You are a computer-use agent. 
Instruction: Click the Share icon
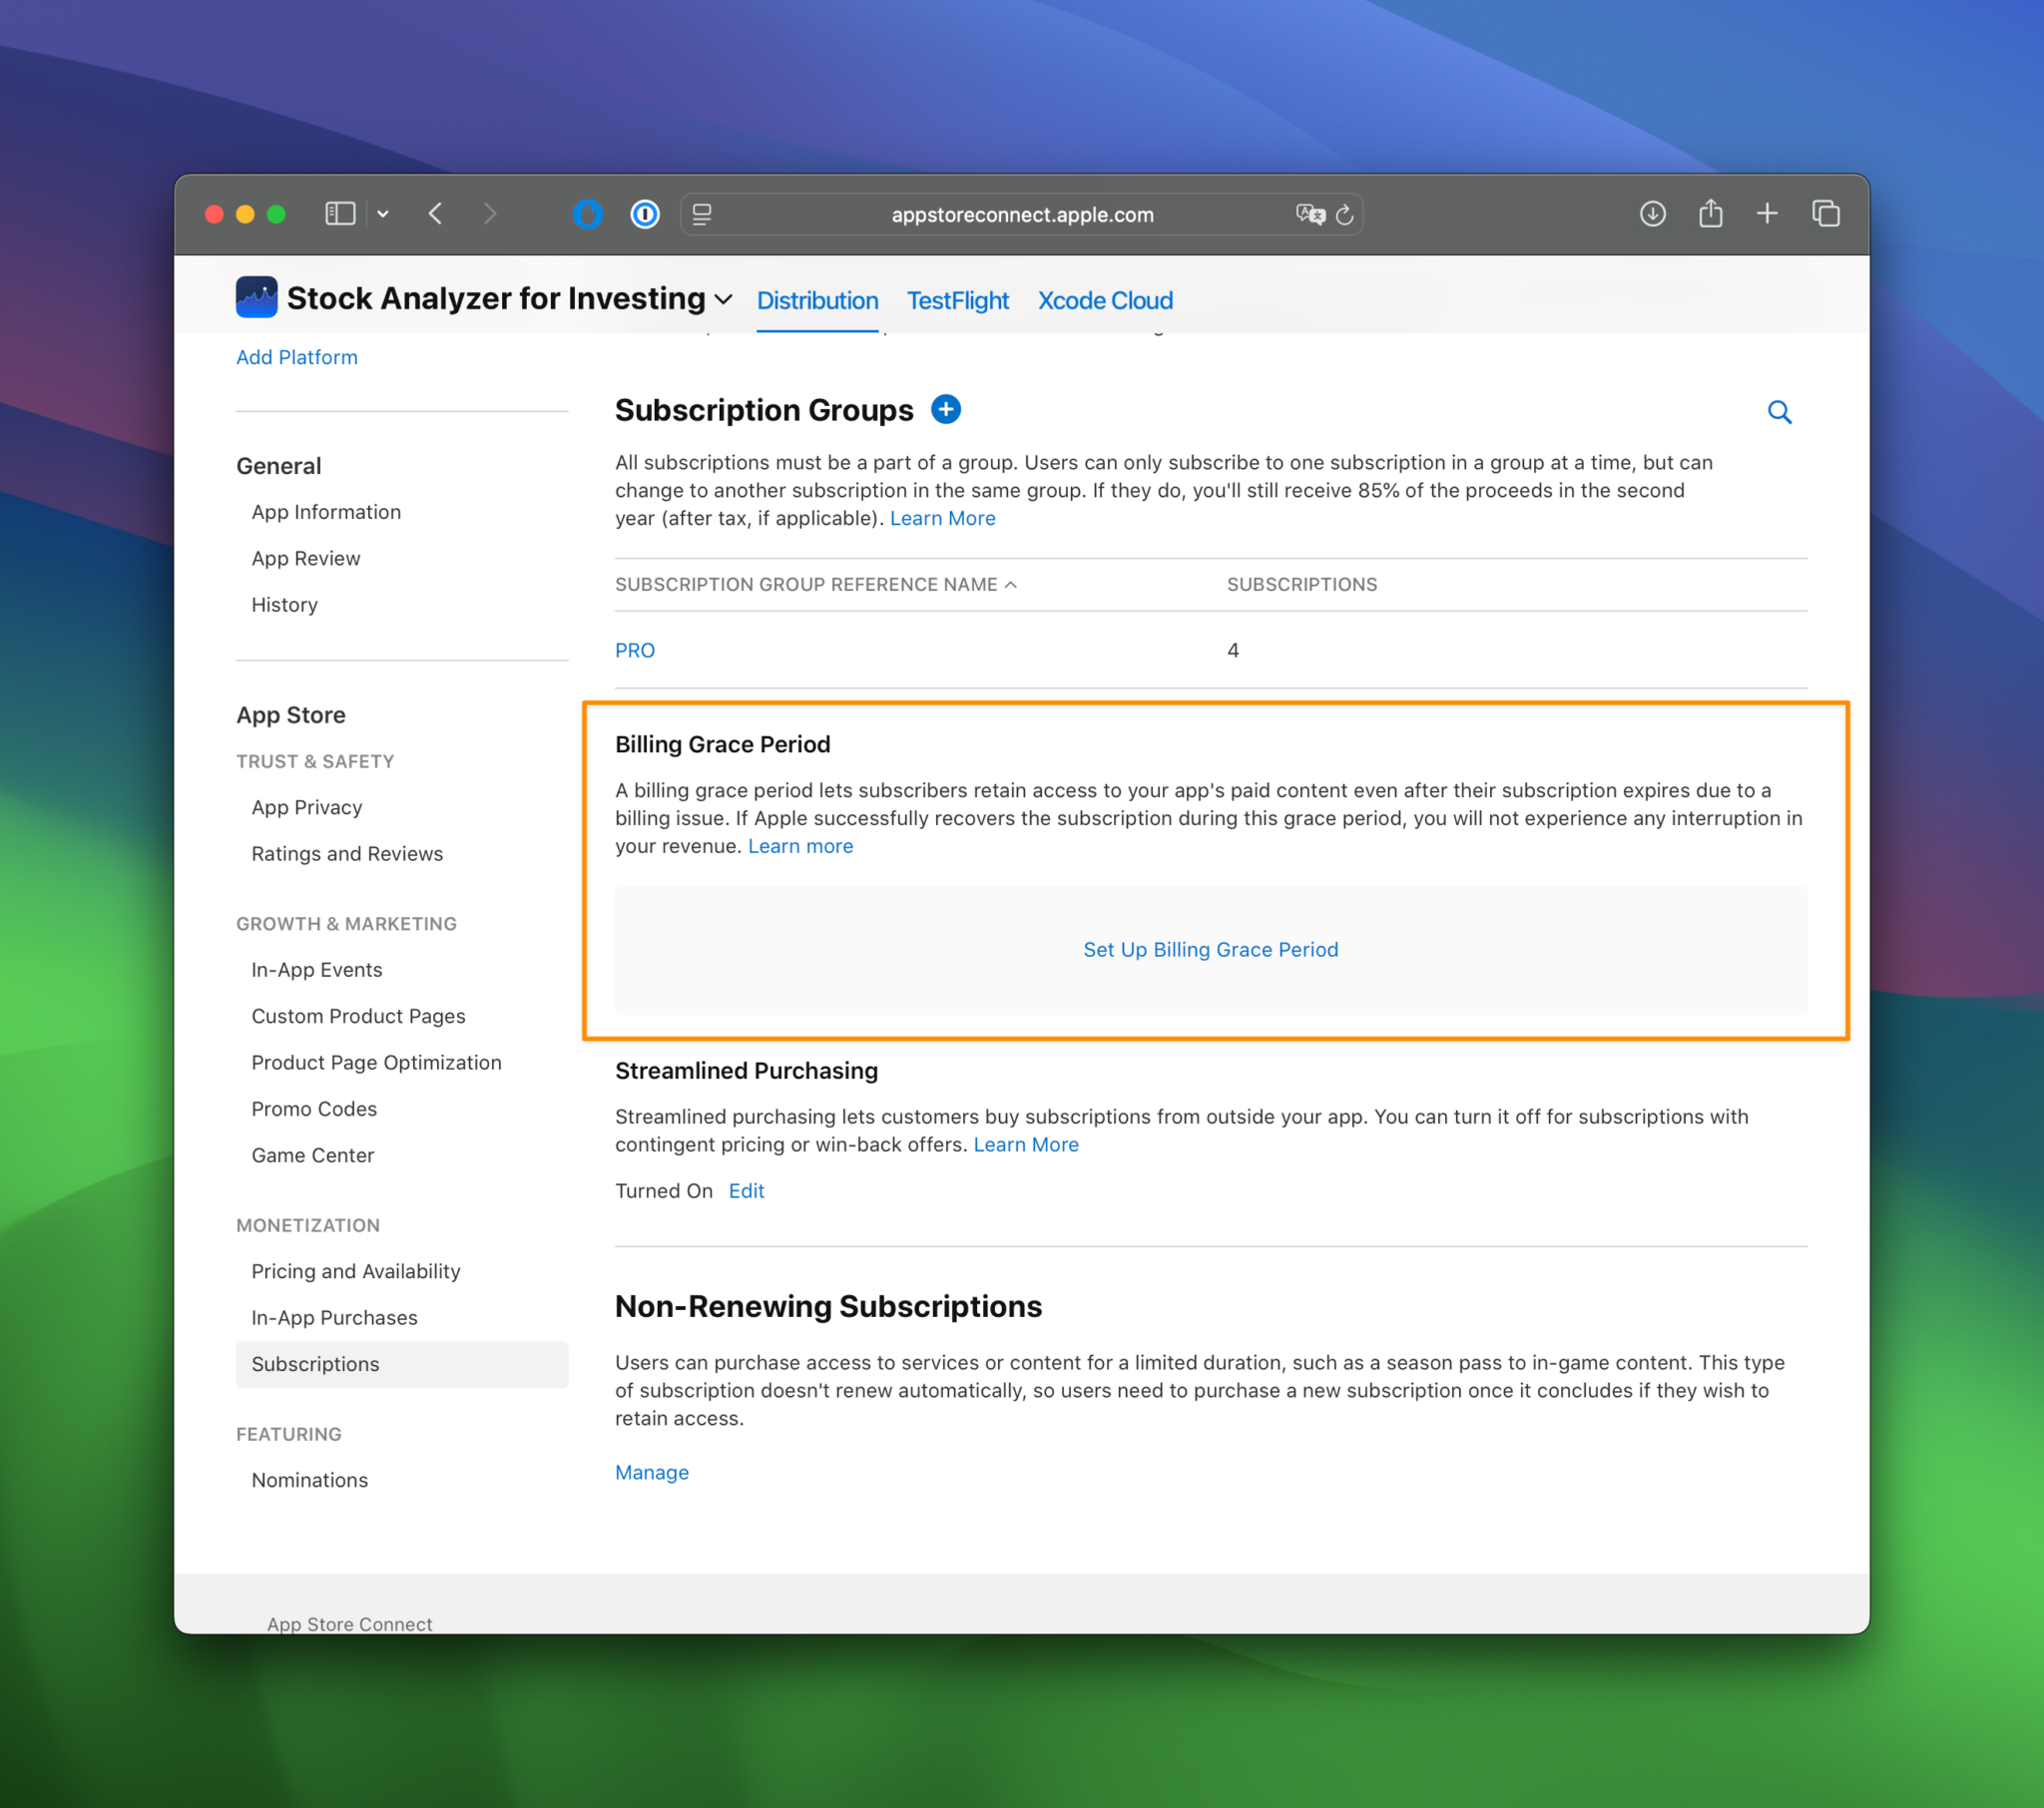(1710, 213)
